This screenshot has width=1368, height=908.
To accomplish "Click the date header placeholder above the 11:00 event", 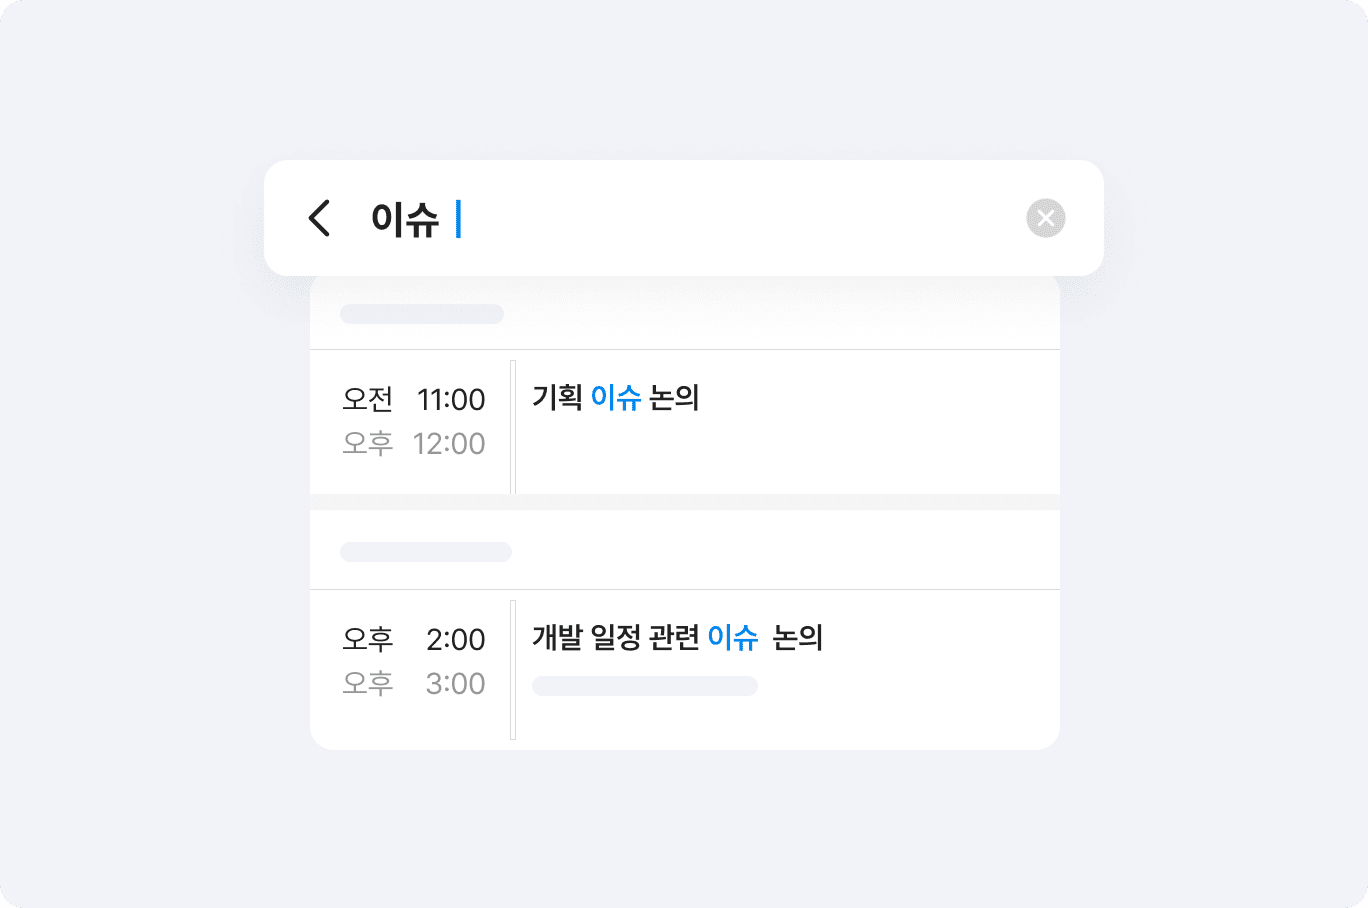I will (421, 314).
